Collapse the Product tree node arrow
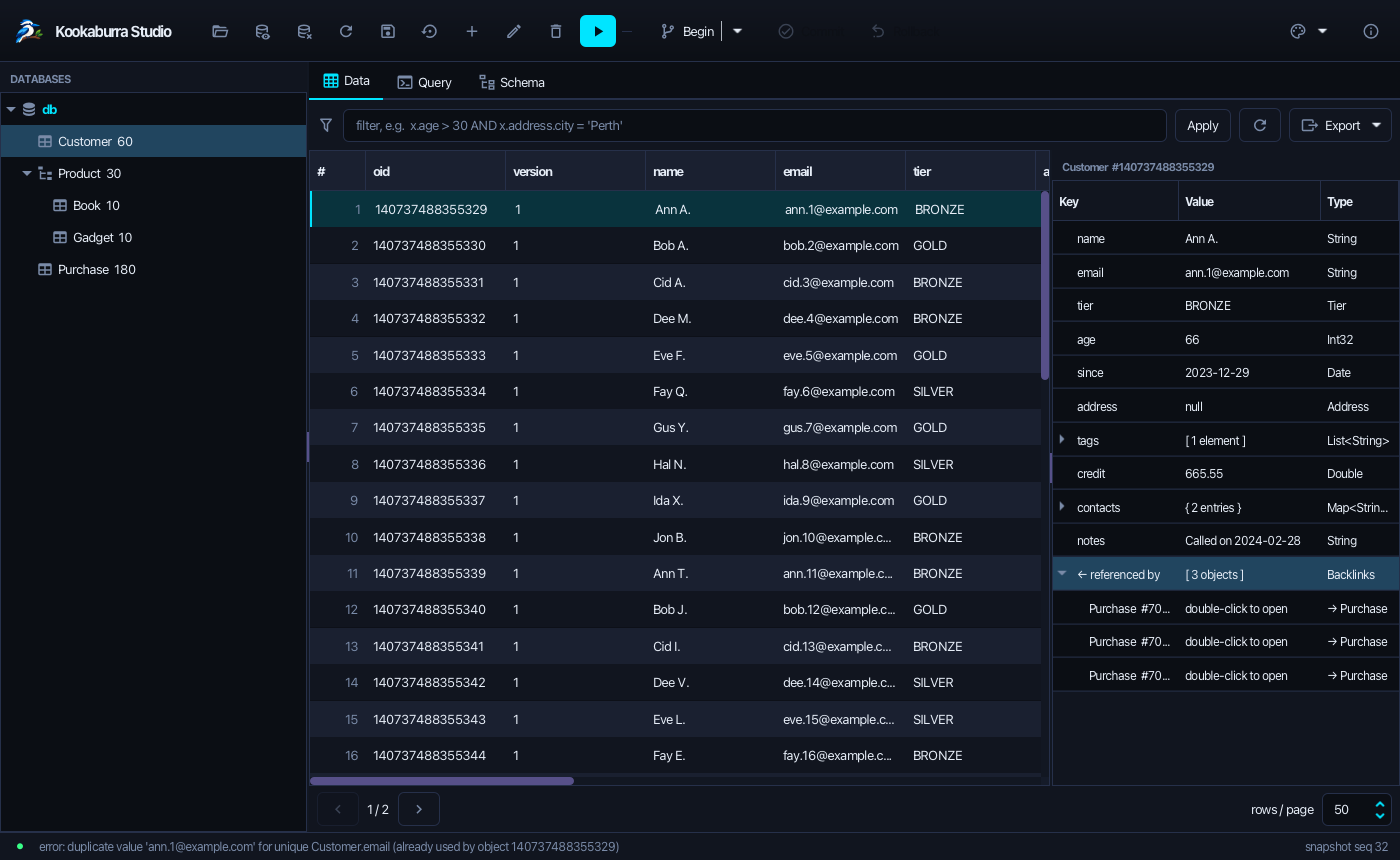This screenshot has height=860, width=1400. [x=27, y=173]
